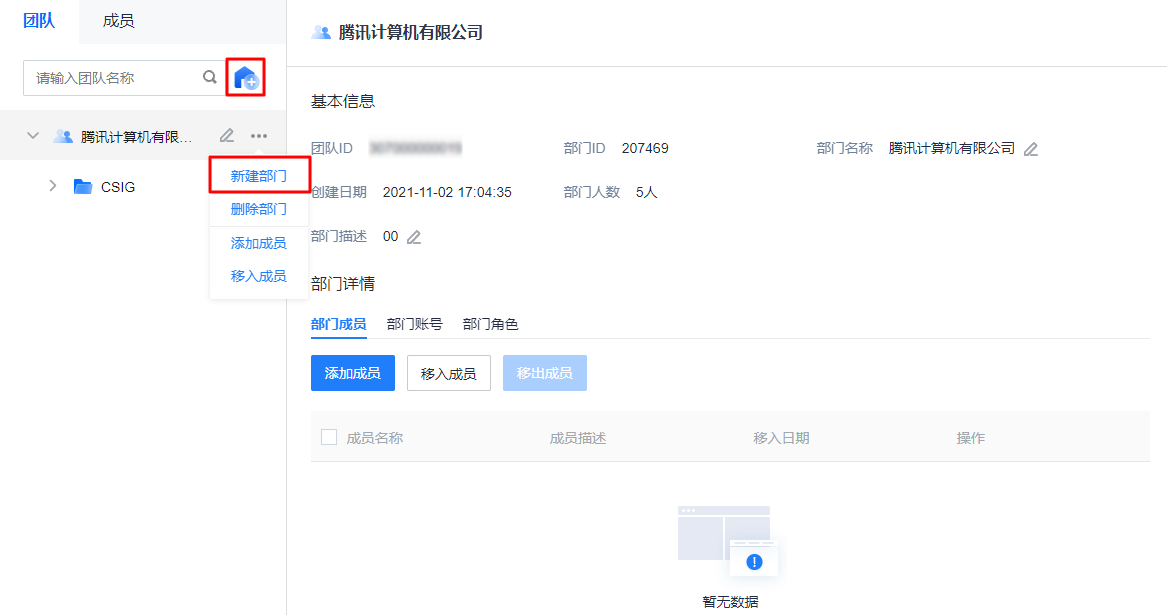Viewport: 1167px width, 615px height.
Task: Click the 基本信息 section heading
Action: [343, 101]
